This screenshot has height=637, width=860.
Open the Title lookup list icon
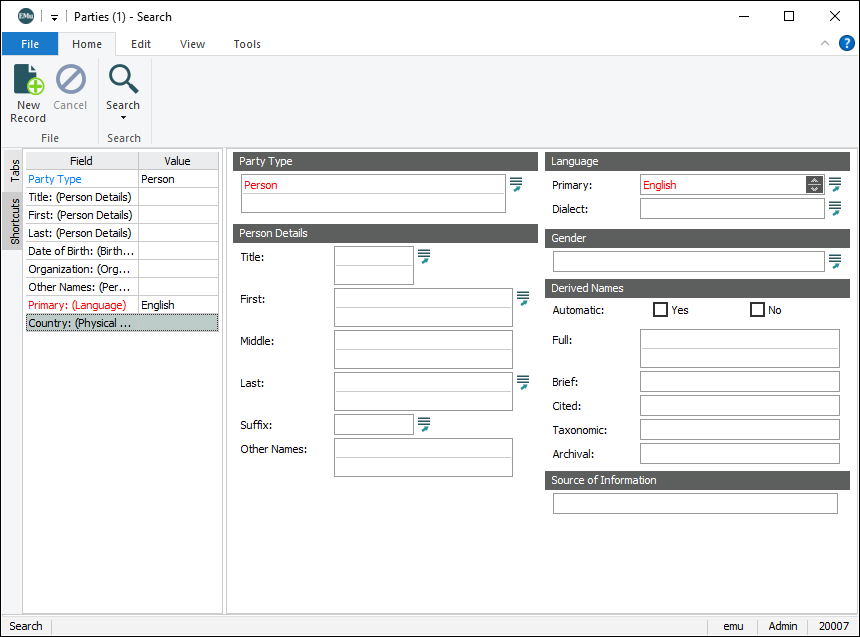tap(423, 257)
